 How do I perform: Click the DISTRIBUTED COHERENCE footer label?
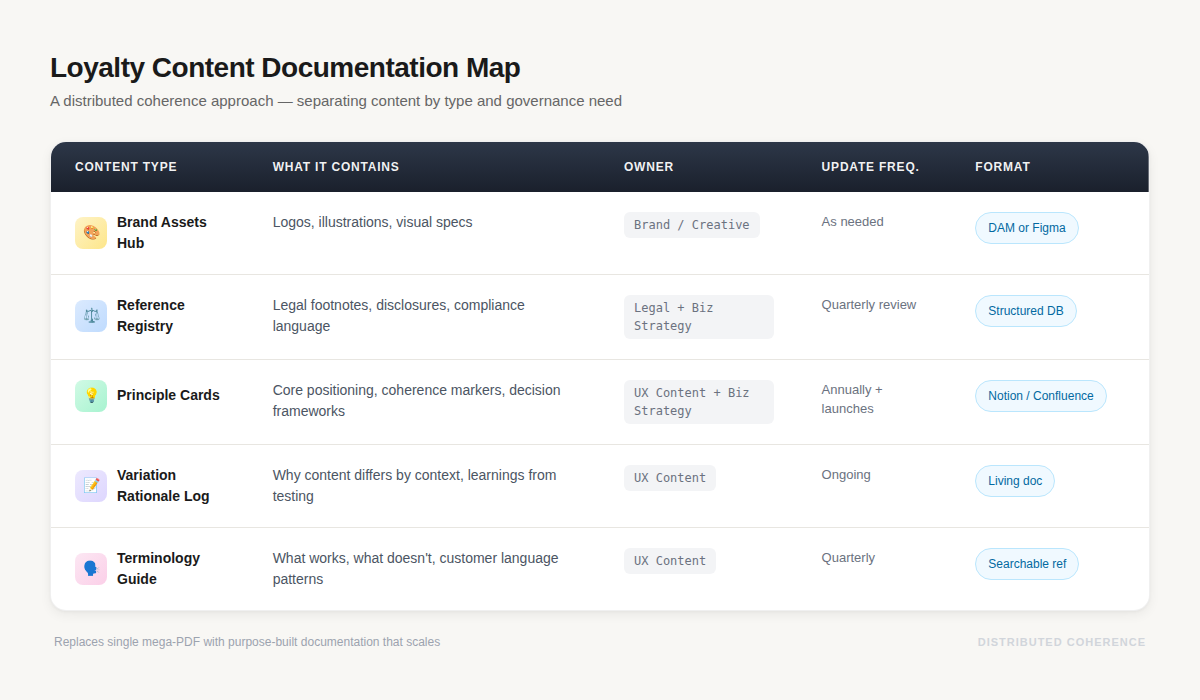1061,642
